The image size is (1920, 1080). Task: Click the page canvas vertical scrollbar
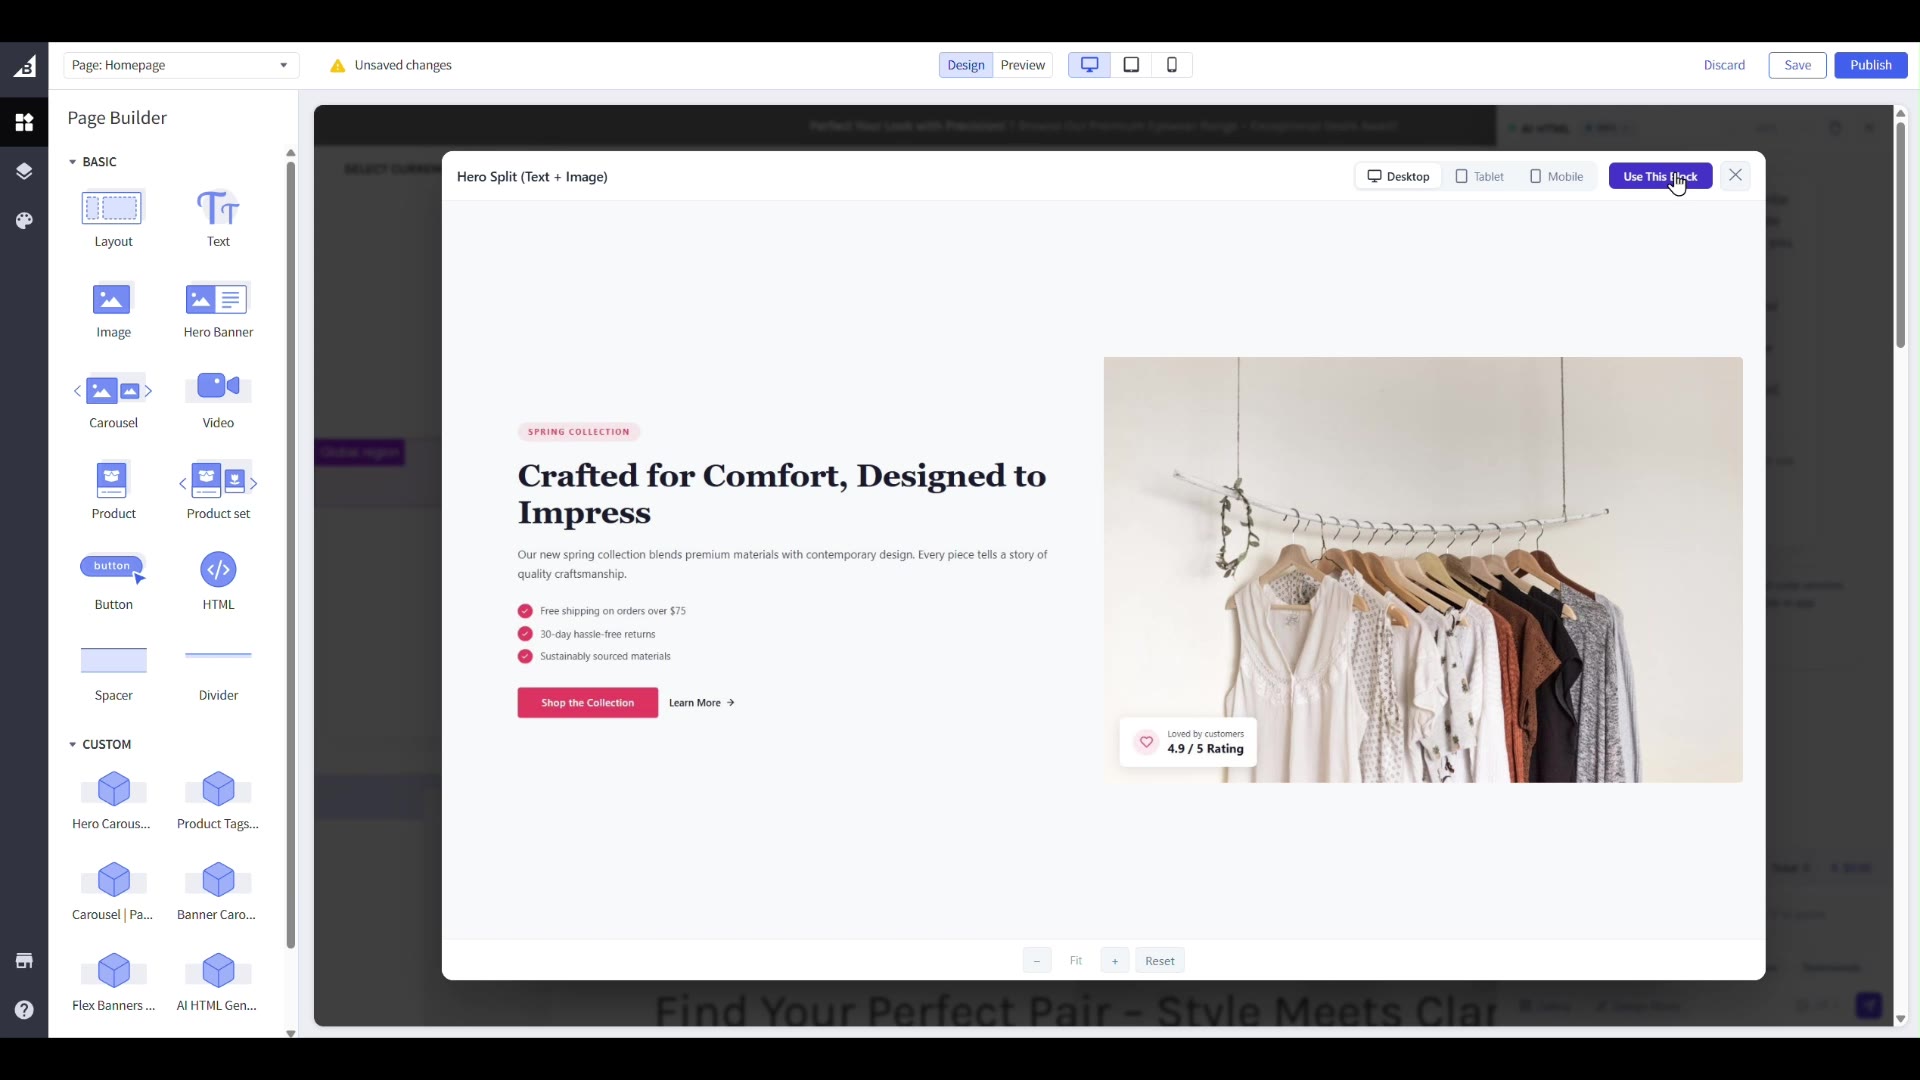coord(1900,235)
